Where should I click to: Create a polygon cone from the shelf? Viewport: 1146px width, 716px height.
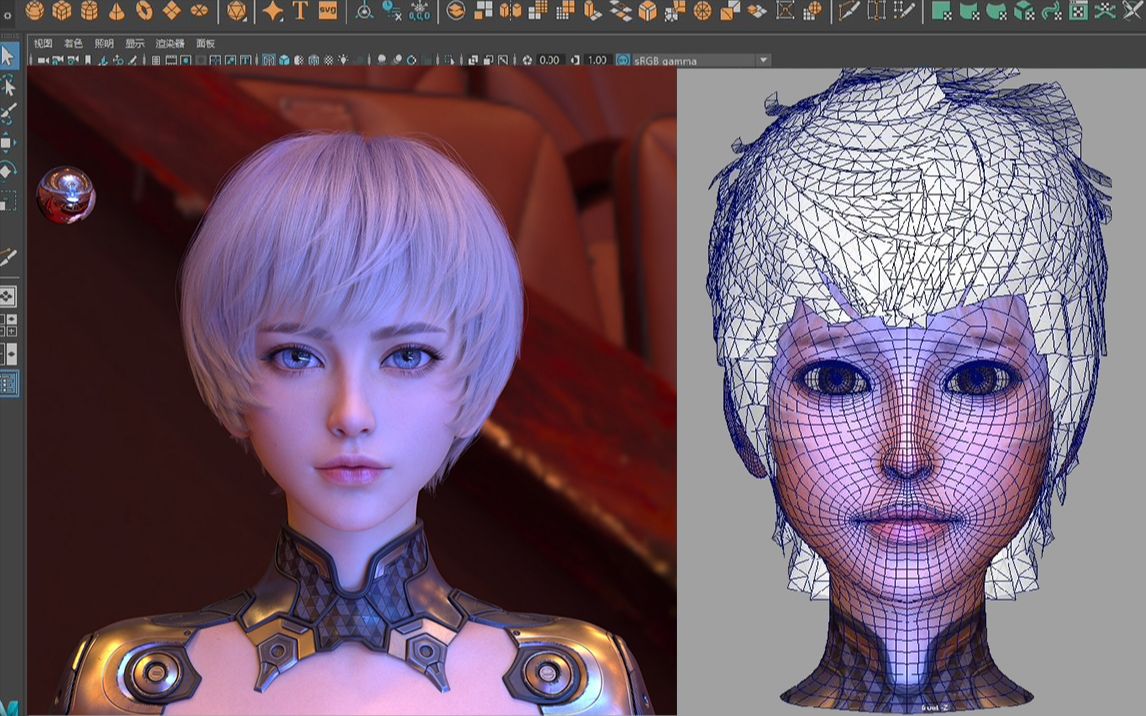(x=116, y=10)
